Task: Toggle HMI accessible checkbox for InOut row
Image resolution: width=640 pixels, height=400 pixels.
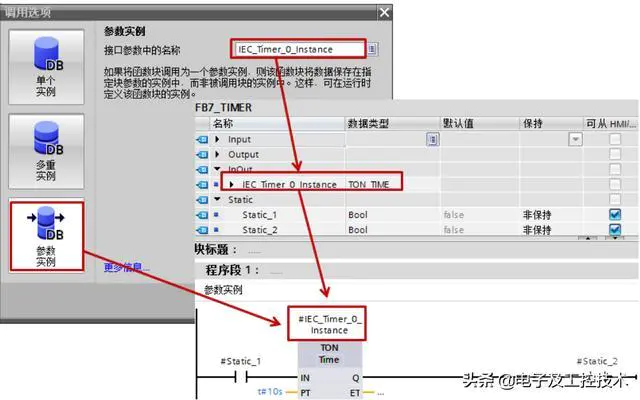Action: 615,169
